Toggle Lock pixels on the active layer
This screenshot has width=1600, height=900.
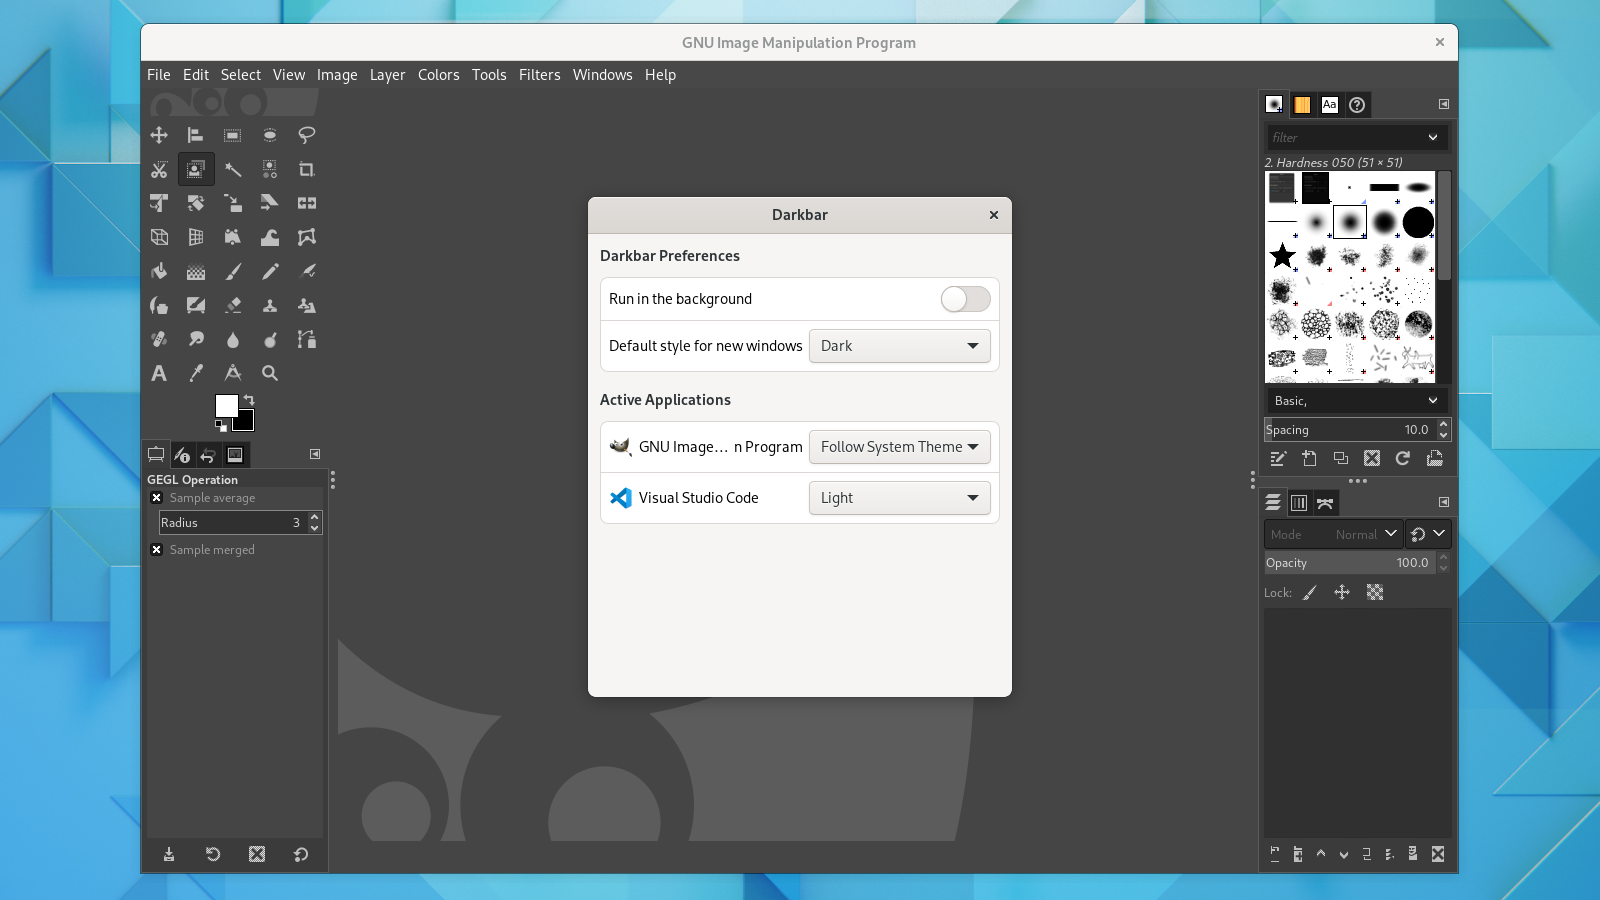(x=1311, y=592)
